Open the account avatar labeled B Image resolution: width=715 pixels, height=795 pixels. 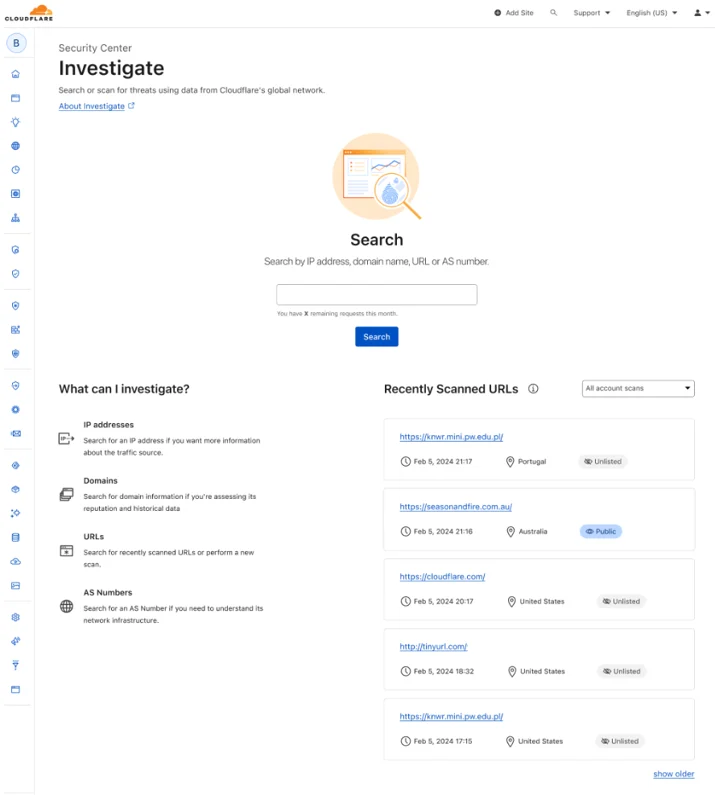point(16,43)
